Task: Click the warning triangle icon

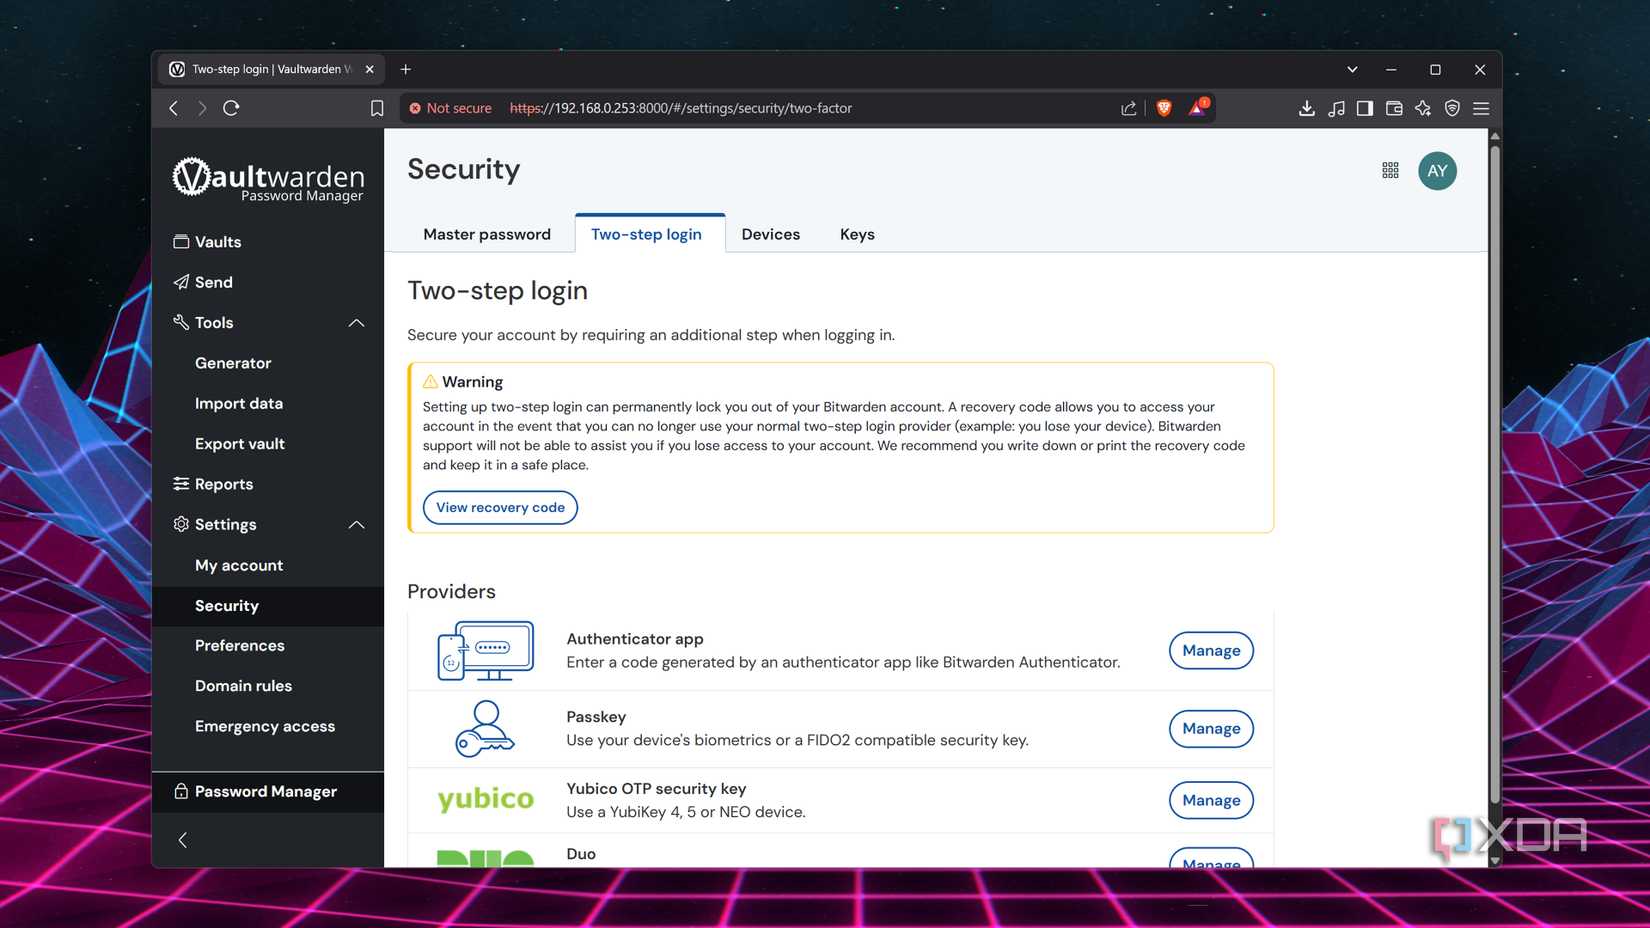Action: [430, 381]
